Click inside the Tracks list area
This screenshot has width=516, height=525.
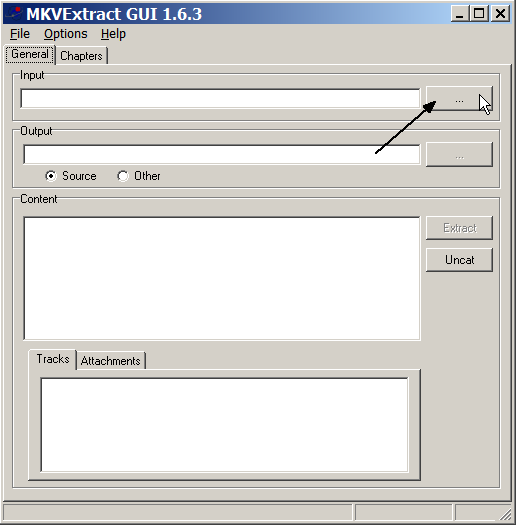tap(224, 425)
